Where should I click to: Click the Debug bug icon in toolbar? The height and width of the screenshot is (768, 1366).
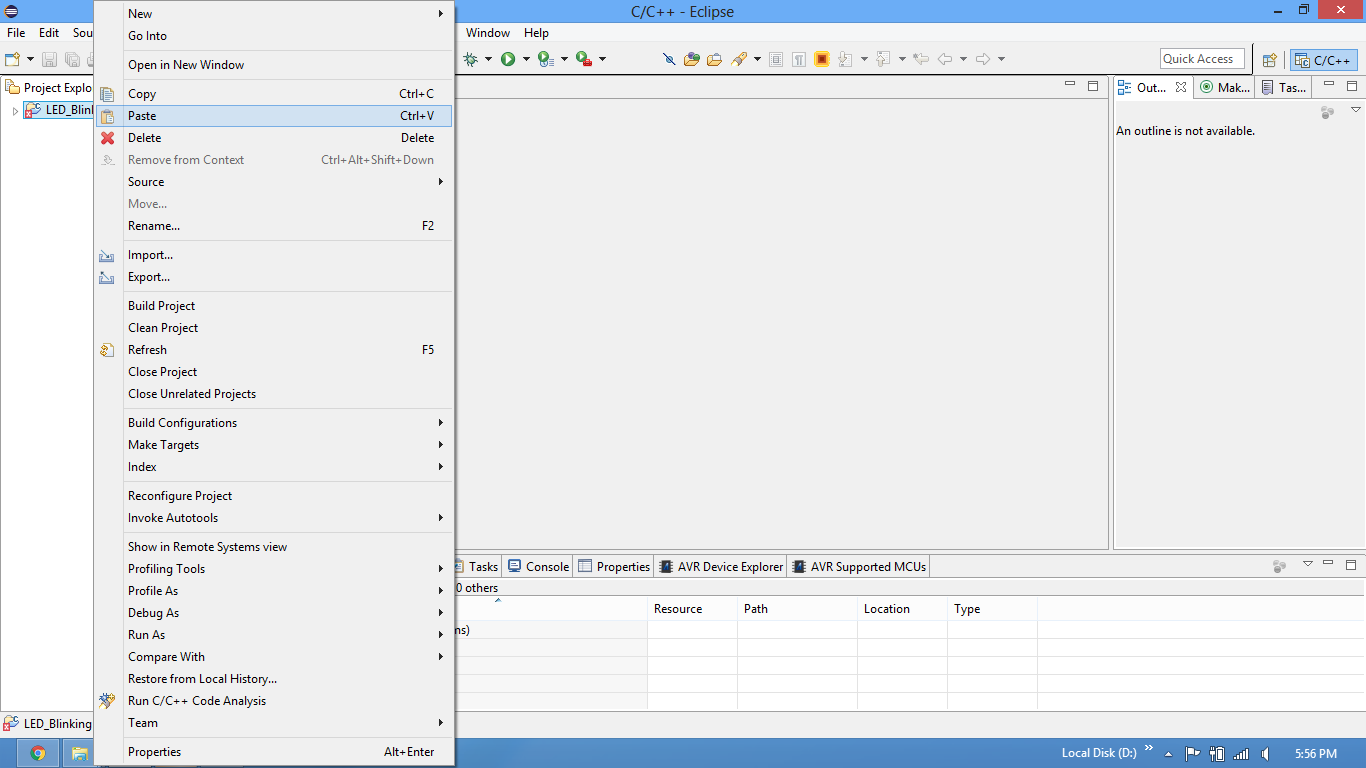point(471,59)
